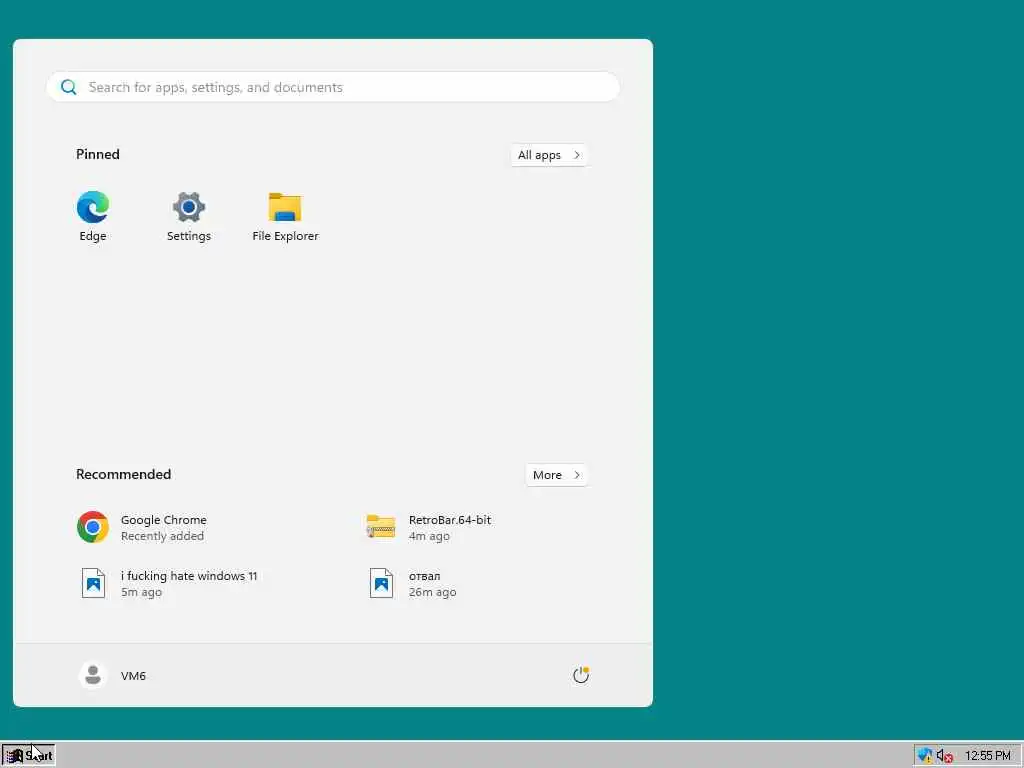Click the Pinned section heading
This screenshot has width=1024, height=768.
98,154
